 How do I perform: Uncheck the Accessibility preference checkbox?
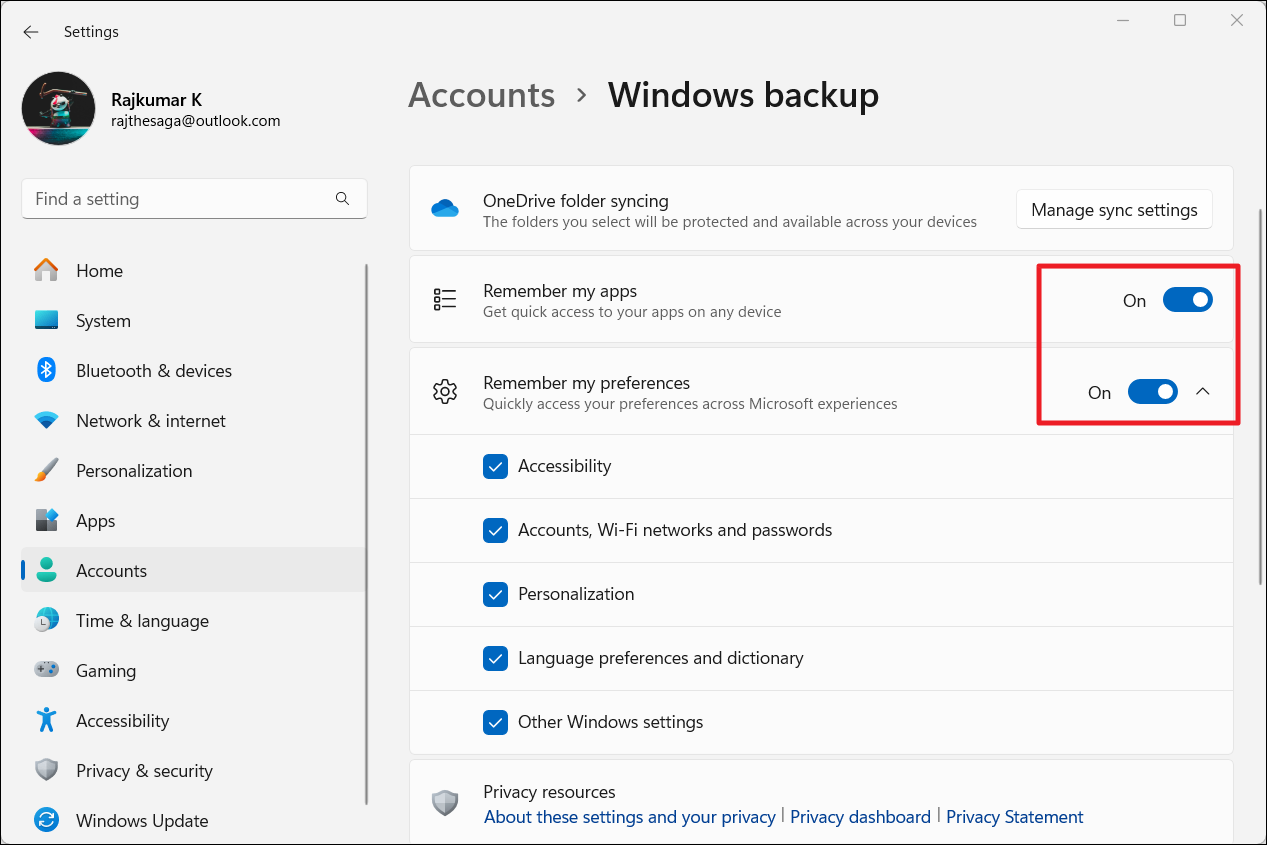tap(495, 466)
